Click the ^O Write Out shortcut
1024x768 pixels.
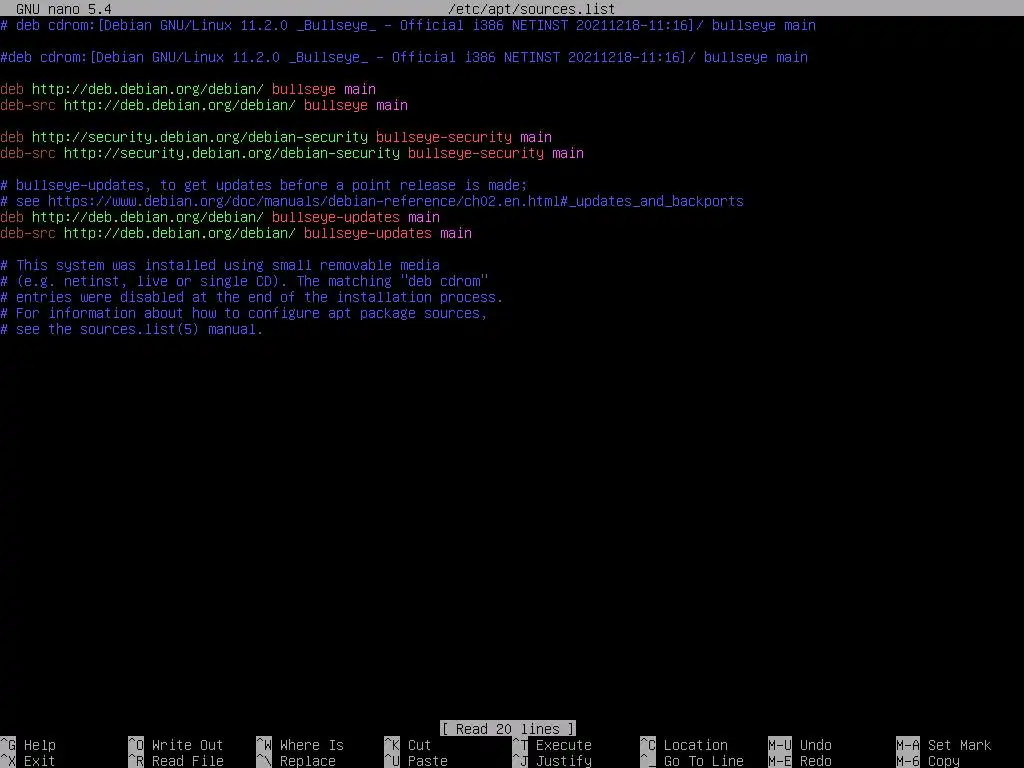[x=176, y=745]
